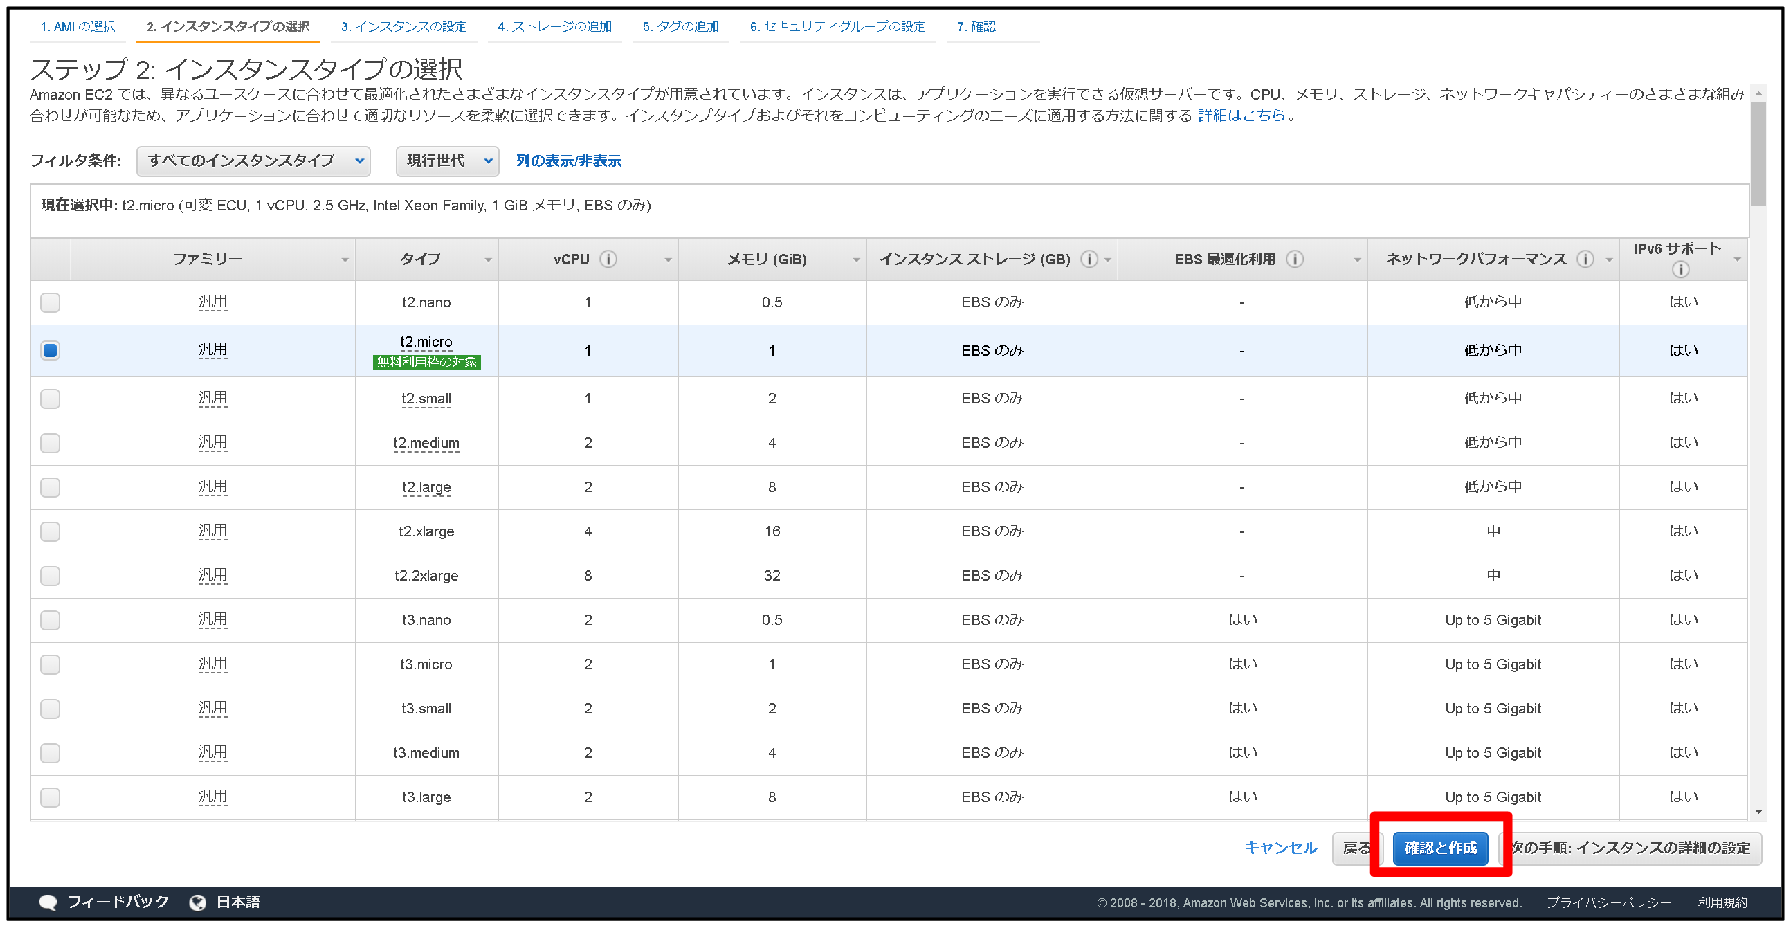Uncheck the selected t2.micro checkbox

[x=49, y=350]
